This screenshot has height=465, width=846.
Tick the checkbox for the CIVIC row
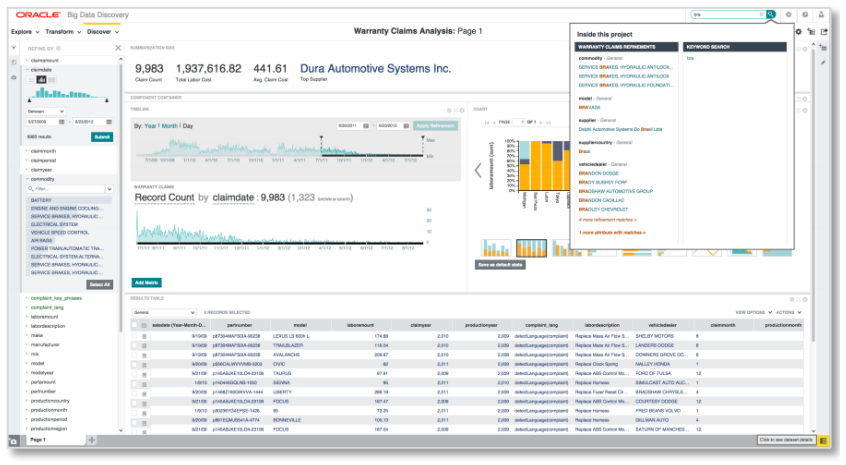coord(135,364)
